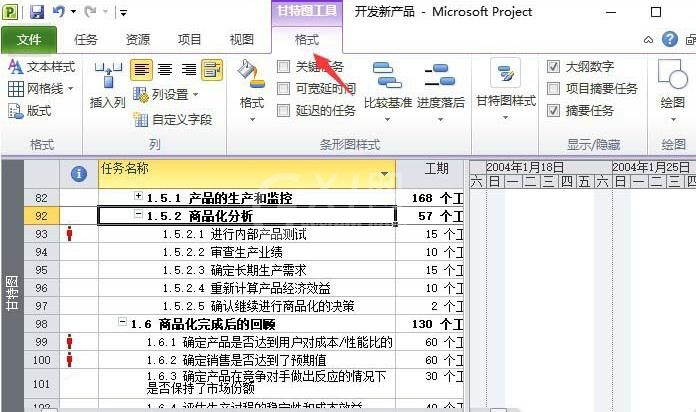696x412 pixels.
Task: Uncheck the 大纲数字 checkbox
Action: point(553,67)
